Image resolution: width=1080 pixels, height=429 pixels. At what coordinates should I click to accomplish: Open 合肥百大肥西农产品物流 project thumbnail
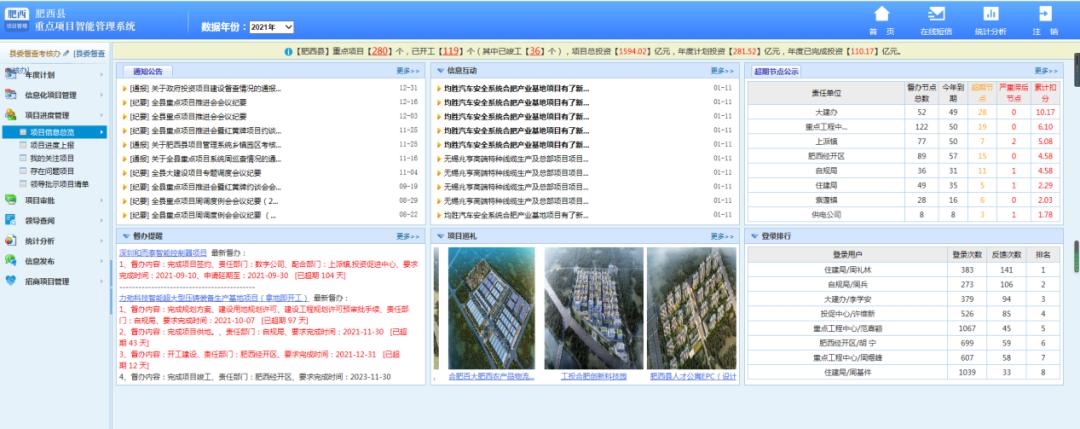click(485, 309)
